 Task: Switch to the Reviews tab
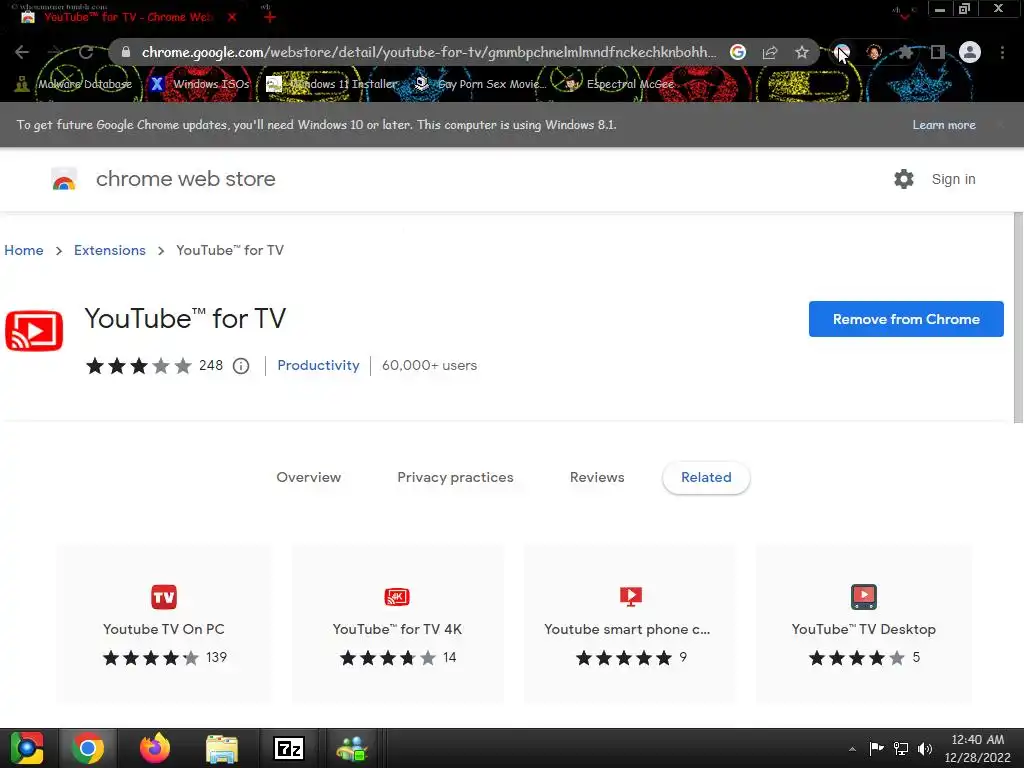pos(597,477)
